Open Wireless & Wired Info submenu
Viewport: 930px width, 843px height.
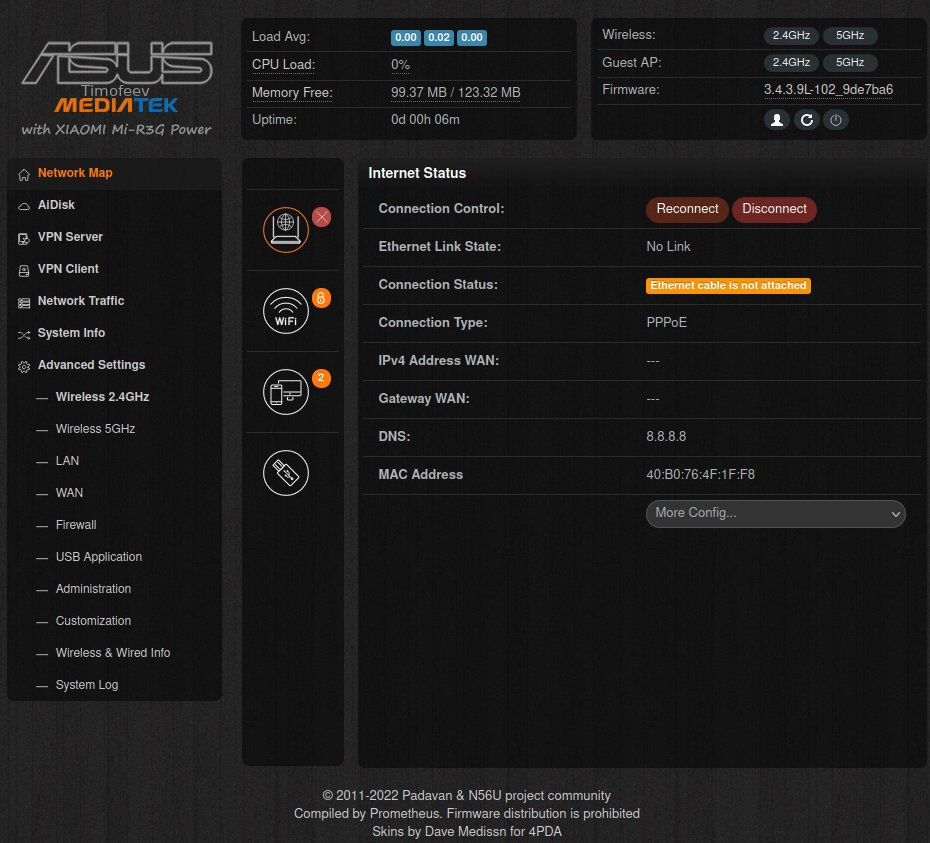point(113,654)
